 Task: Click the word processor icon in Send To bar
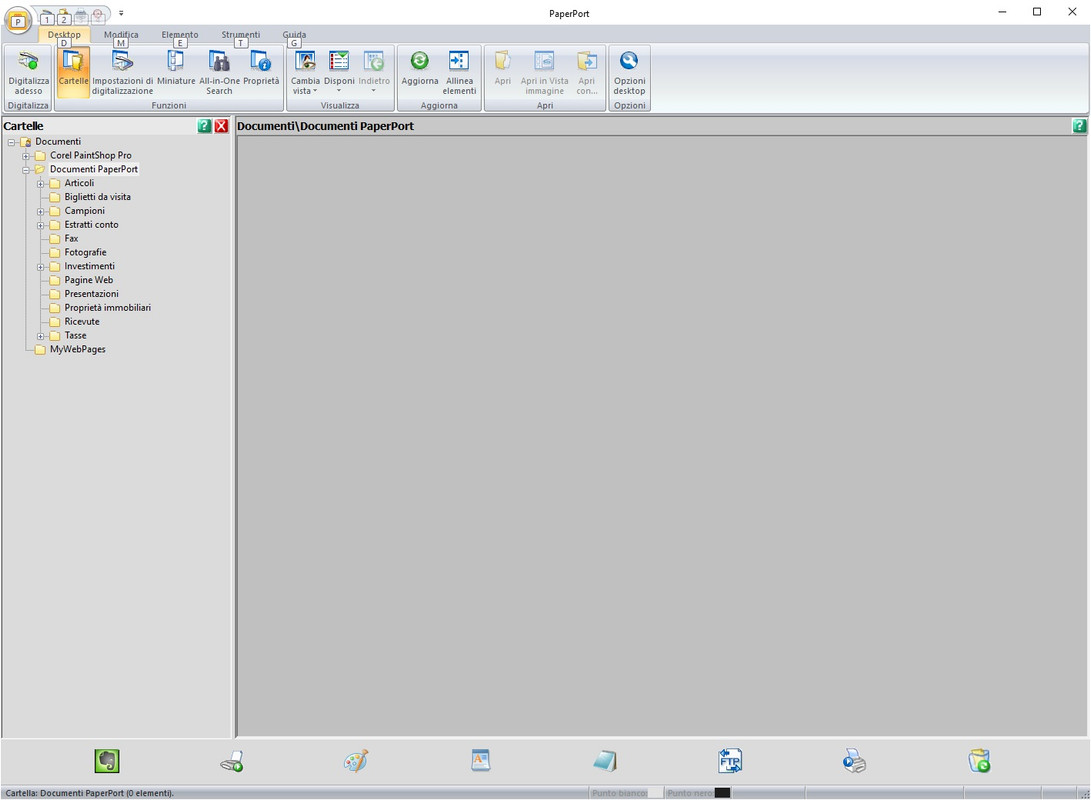tap(480, 761)
